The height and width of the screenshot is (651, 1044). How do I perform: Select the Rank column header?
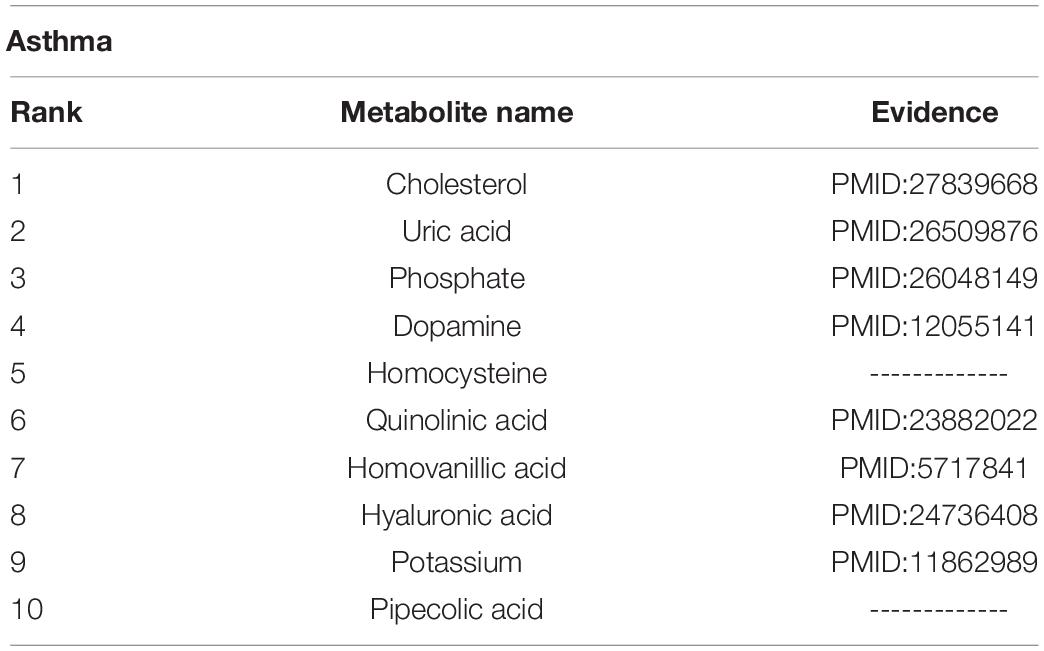46,112
